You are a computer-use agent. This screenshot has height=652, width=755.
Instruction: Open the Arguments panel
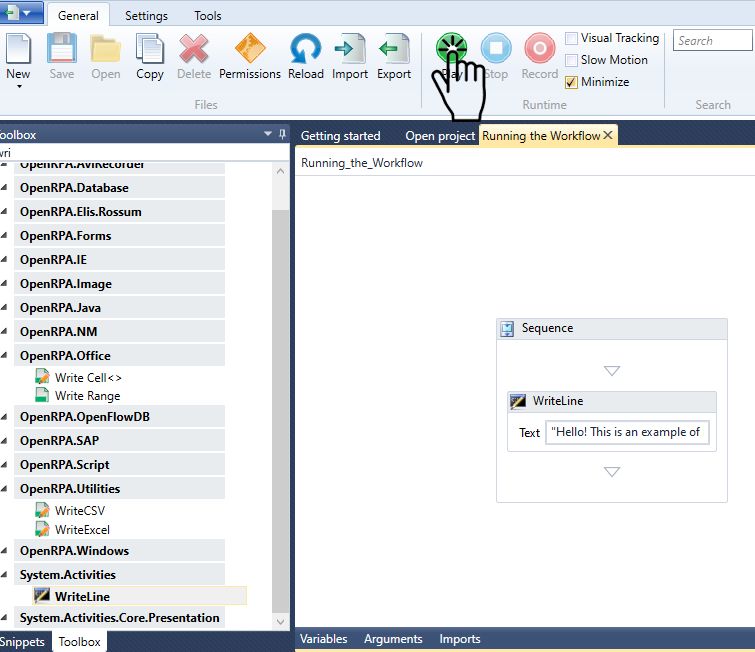pos(393,639)
